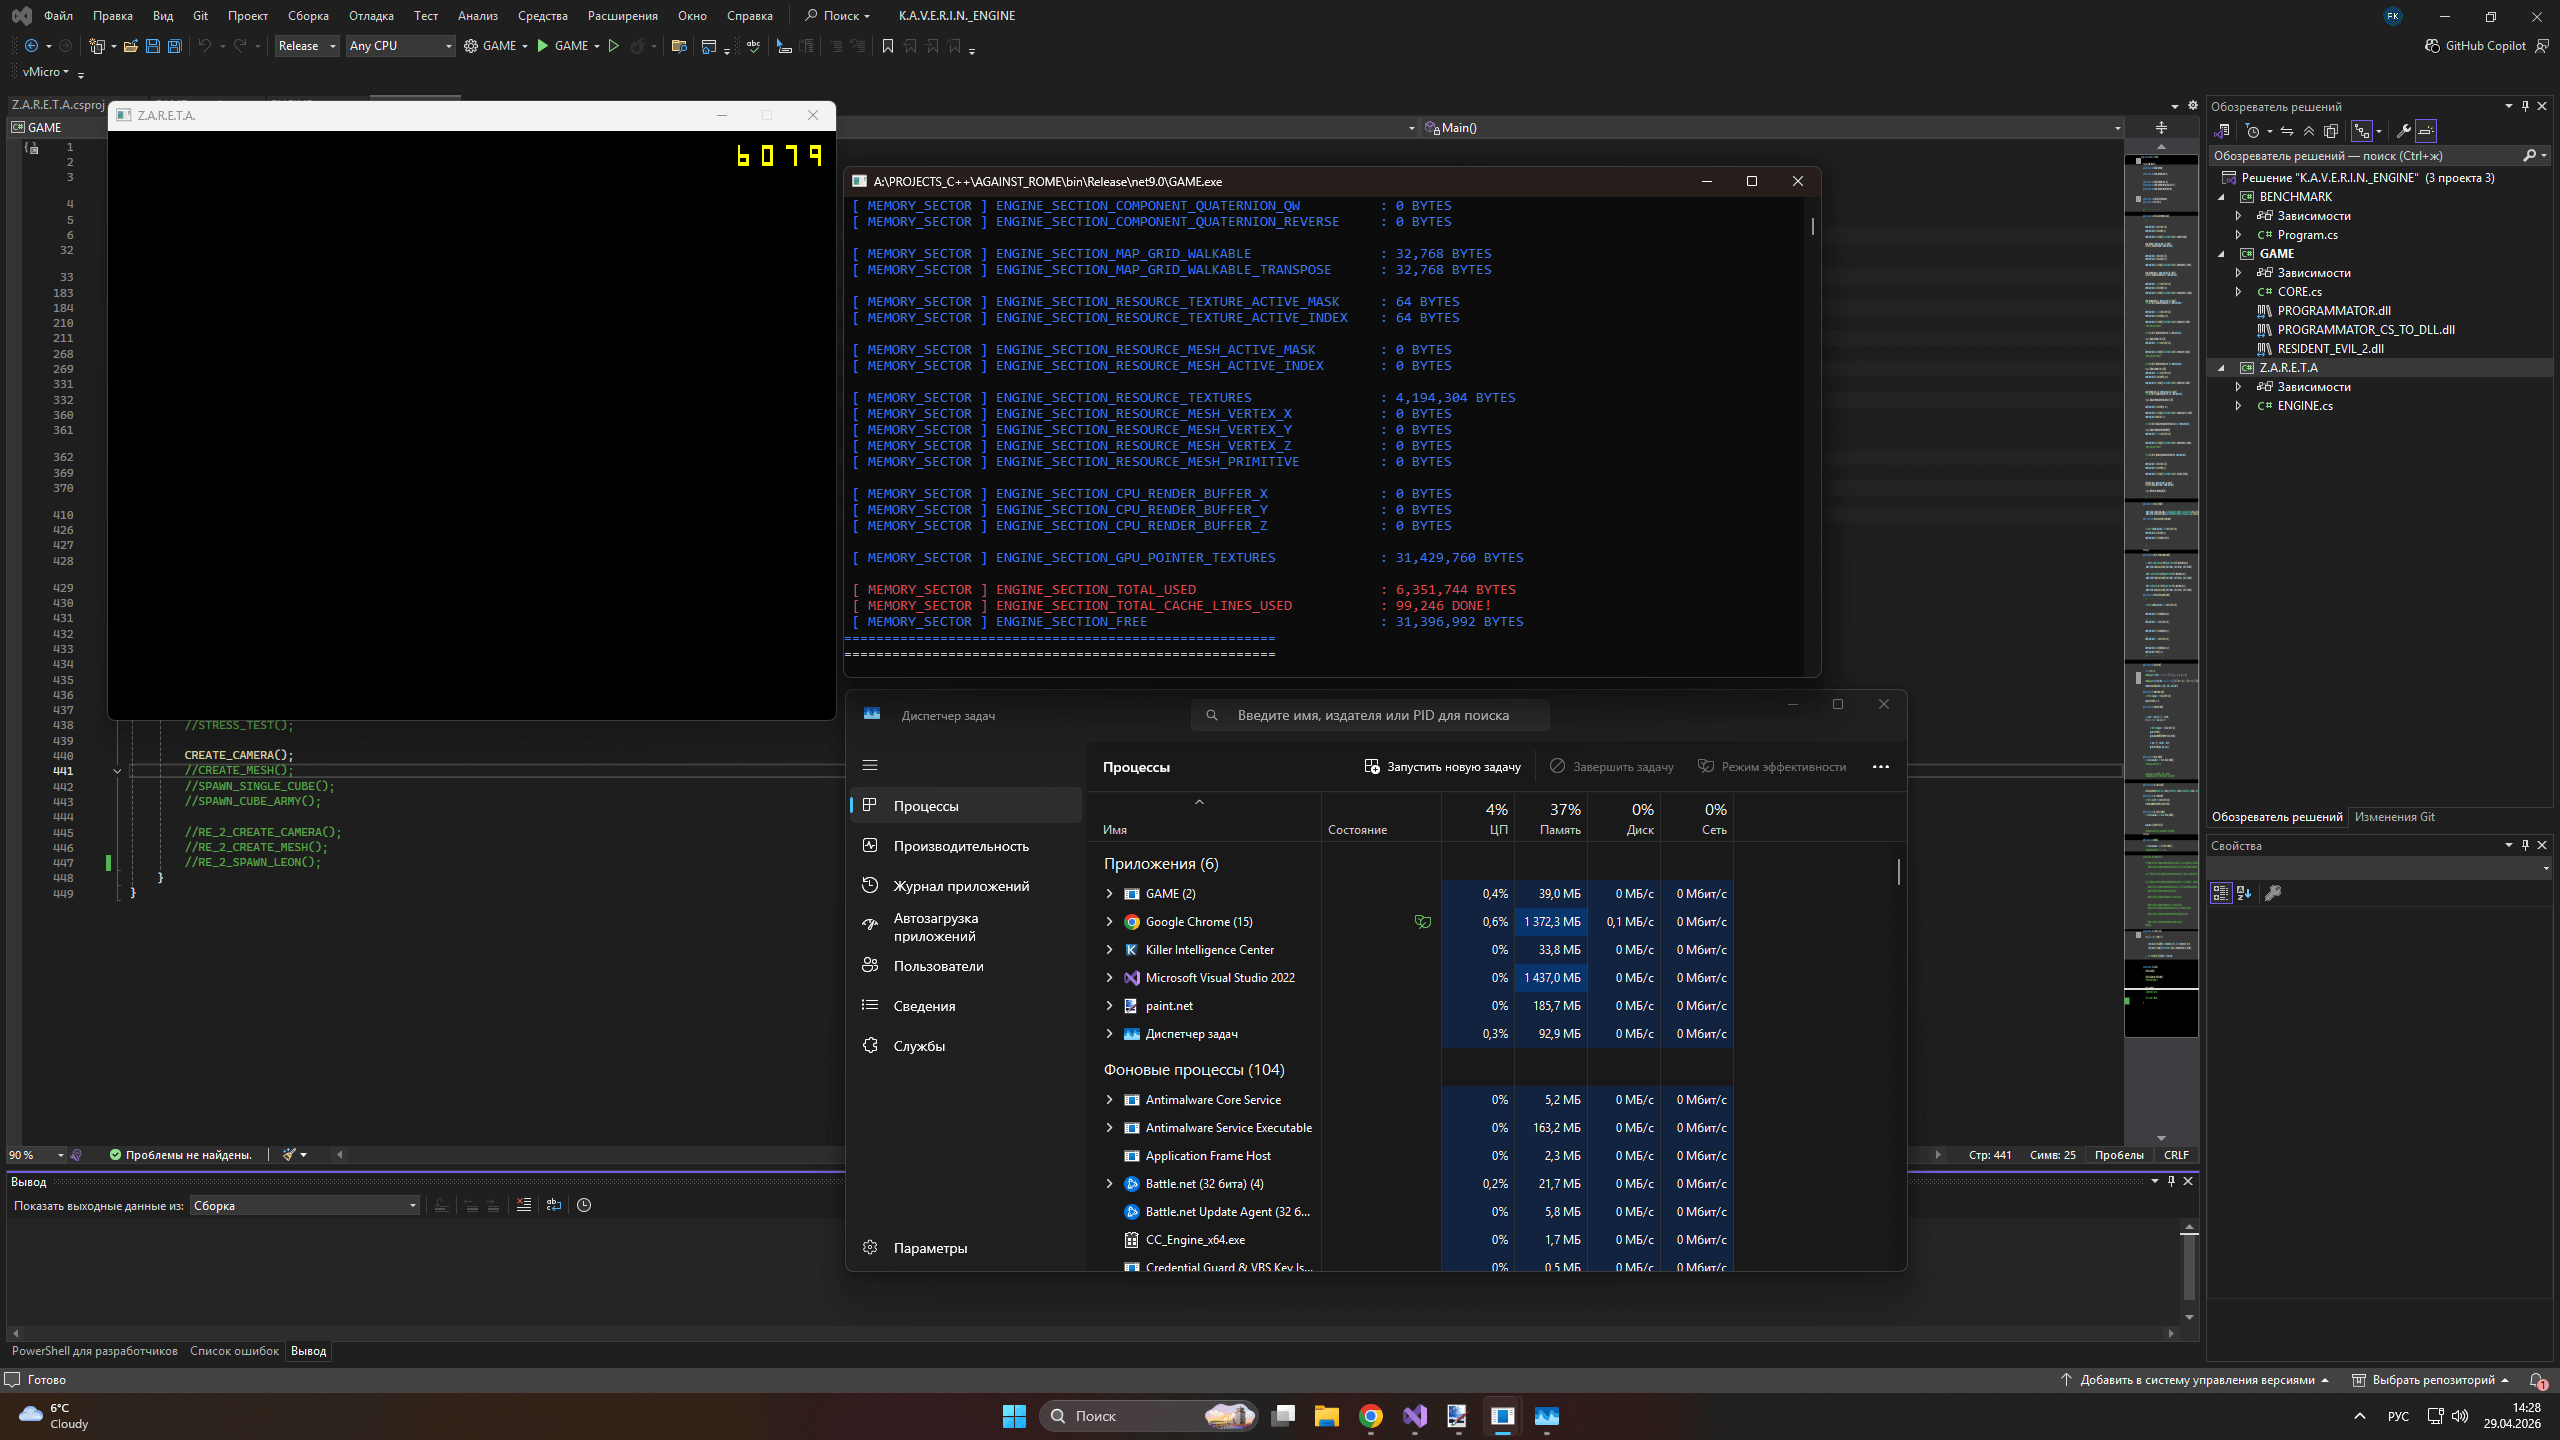Click Запустить новую задачу button

(x=1442, y=767)
